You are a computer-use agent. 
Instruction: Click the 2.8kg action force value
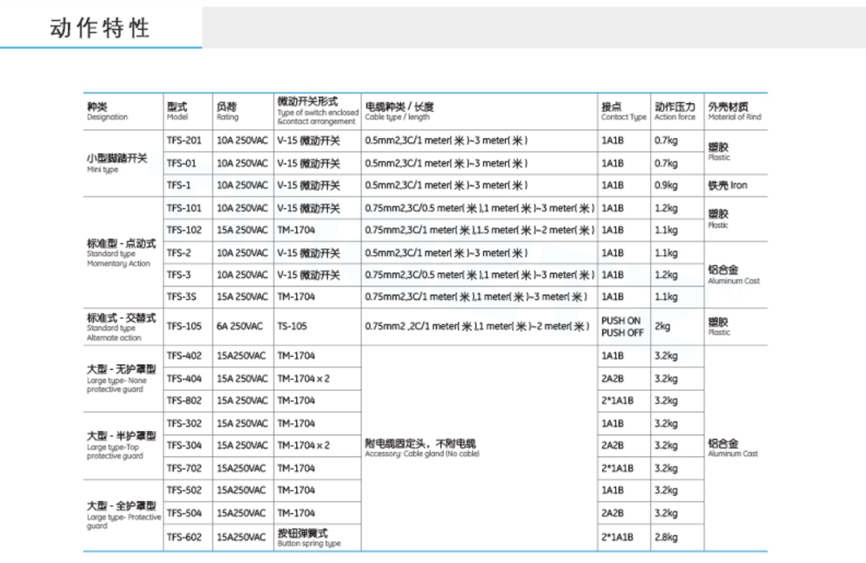(x=666, y=537)
